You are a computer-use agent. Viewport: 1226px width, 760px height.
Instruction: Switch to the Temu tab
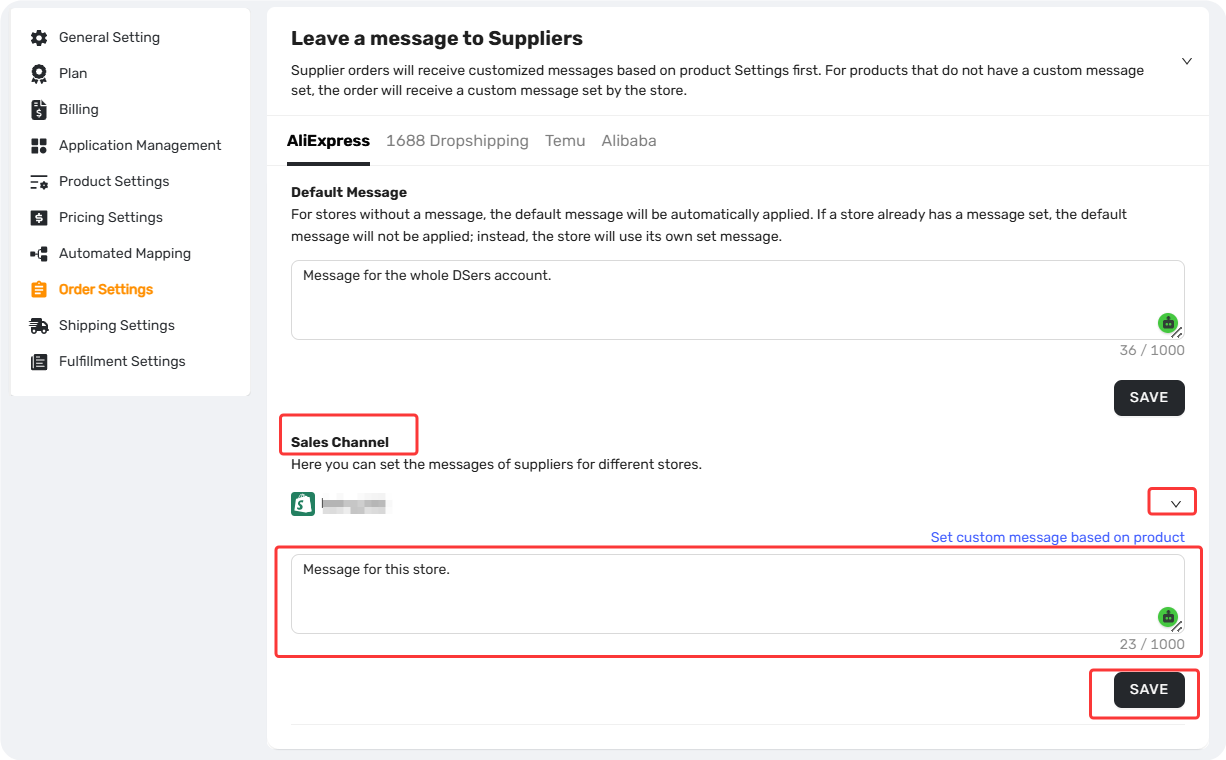pos(565,141)
